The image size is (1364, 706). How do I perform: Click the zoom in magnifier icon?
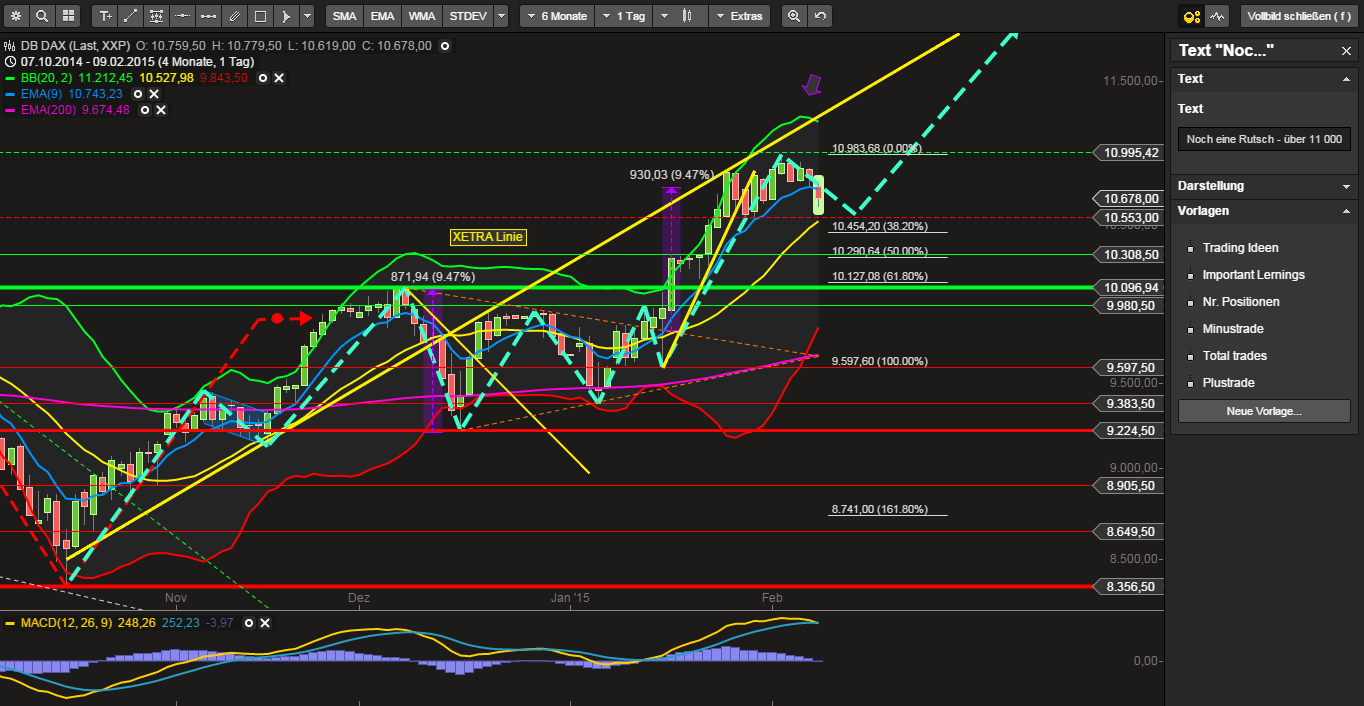pyautogui.click(x=794, y=16)
